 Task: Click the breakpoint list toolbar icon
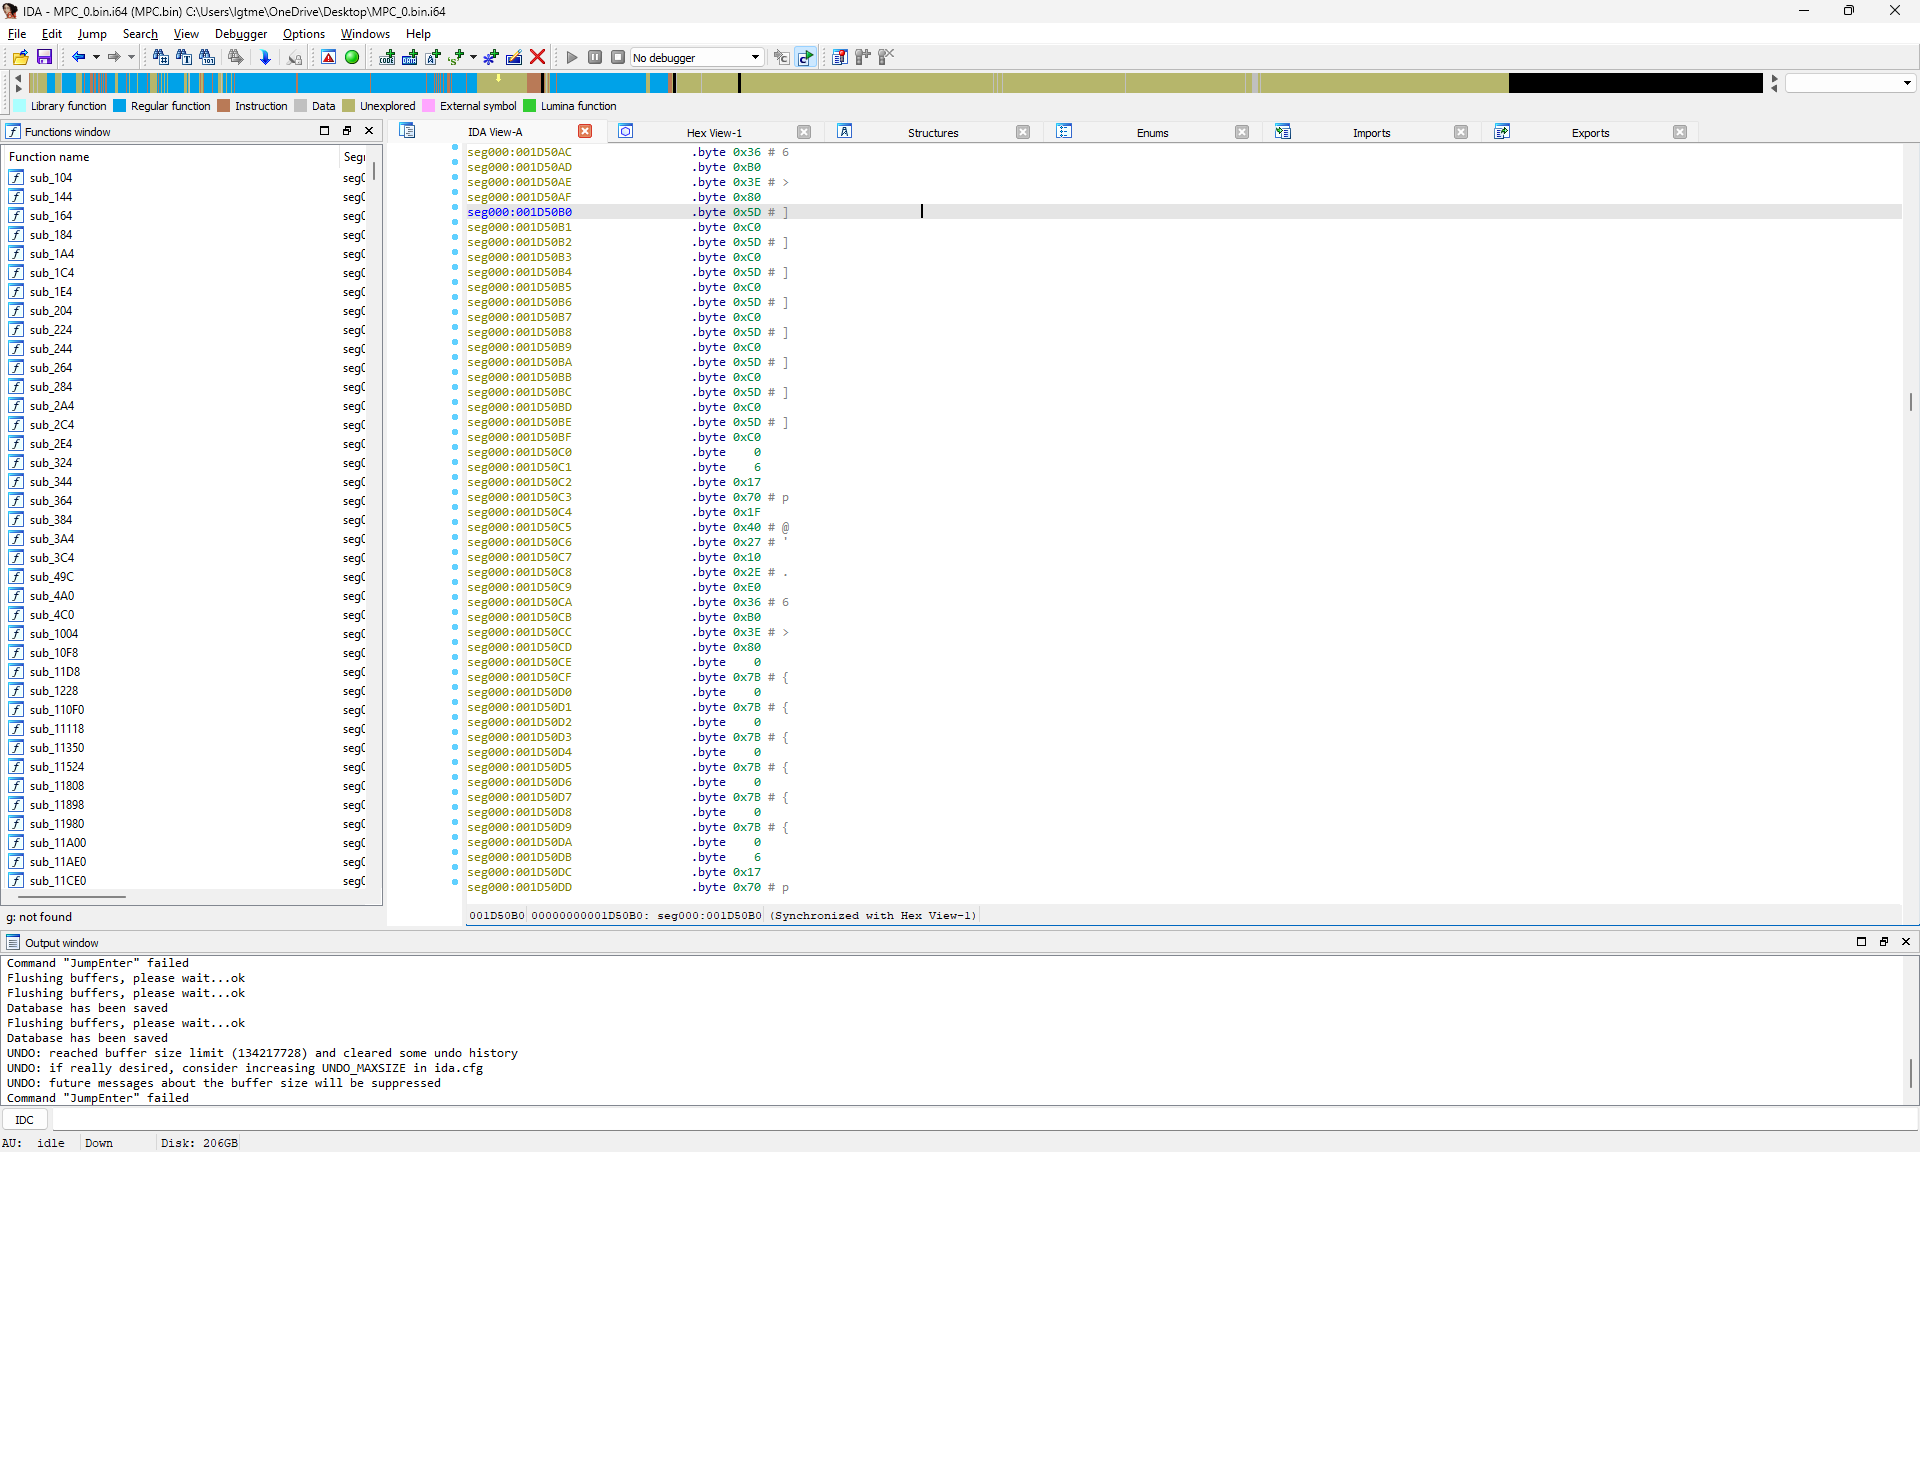840,57
